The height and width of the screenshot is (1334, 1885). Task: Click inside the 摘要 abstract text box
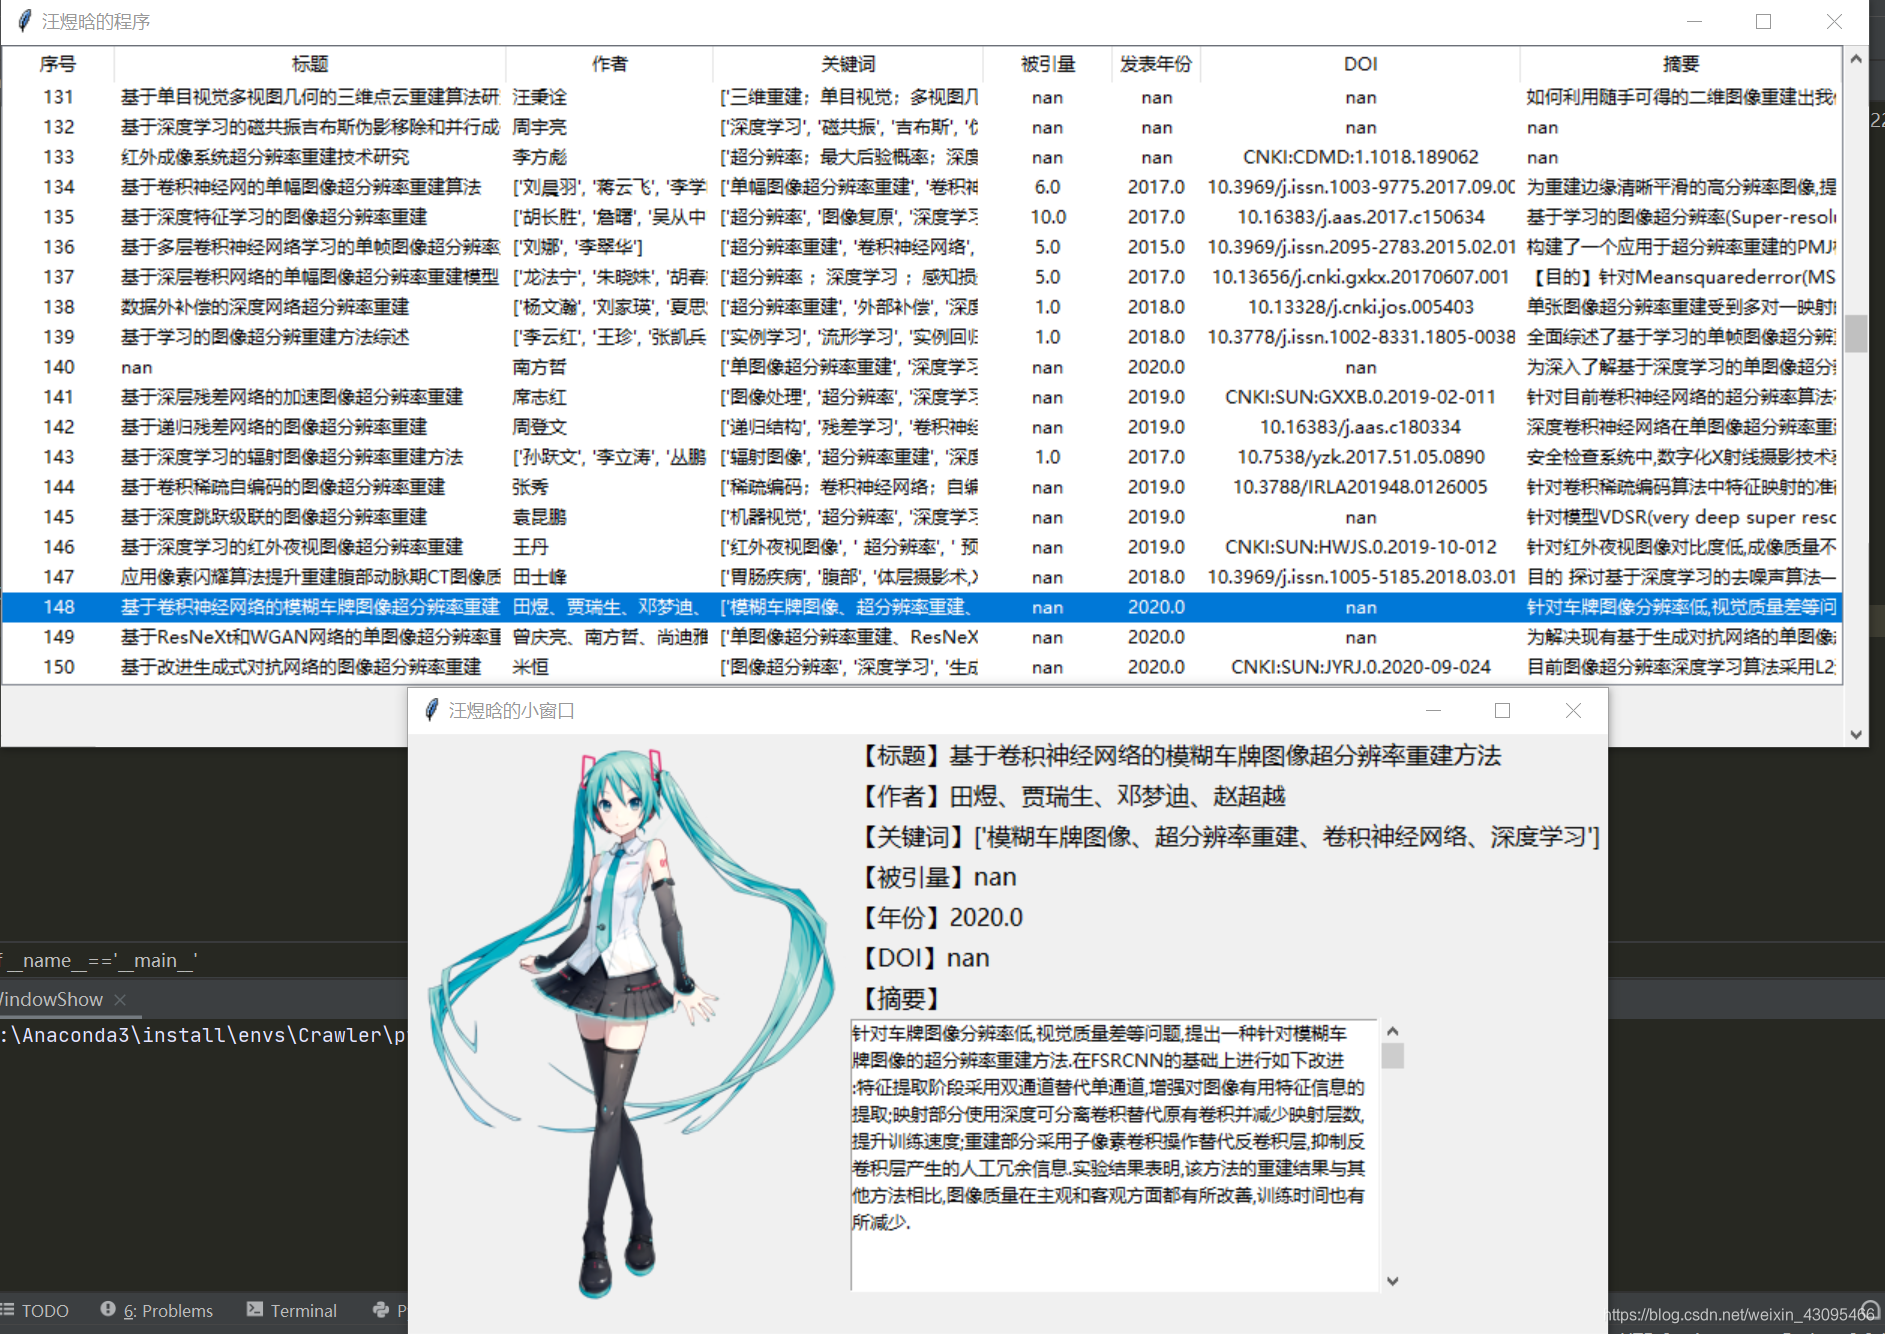click(1113, 1155)
